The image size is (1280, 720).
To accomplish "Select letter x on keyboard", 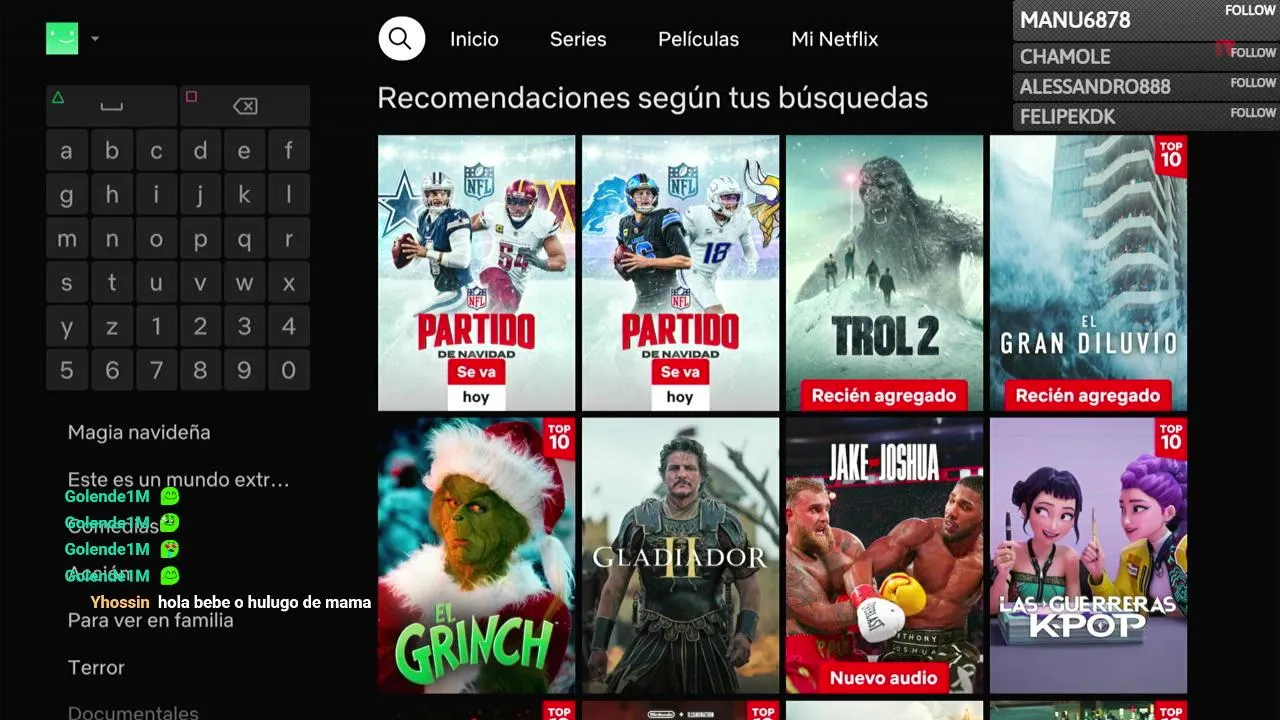I will click(x=289, y=283).
